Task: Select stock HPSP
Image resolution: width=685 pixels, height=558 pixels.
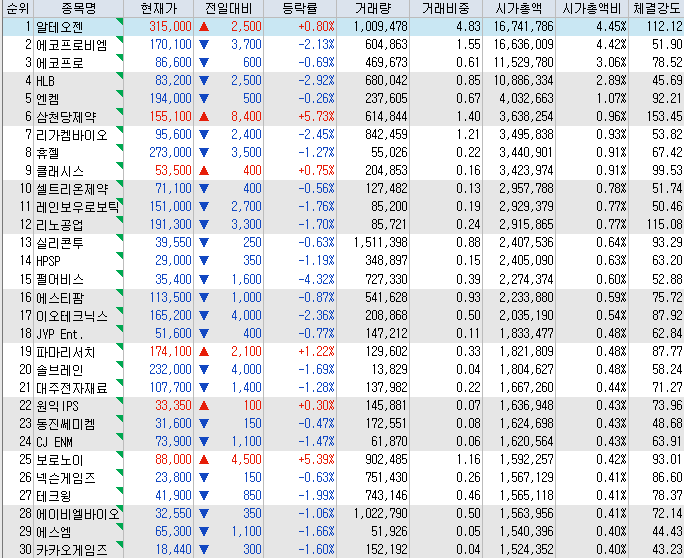Action: 48,261
